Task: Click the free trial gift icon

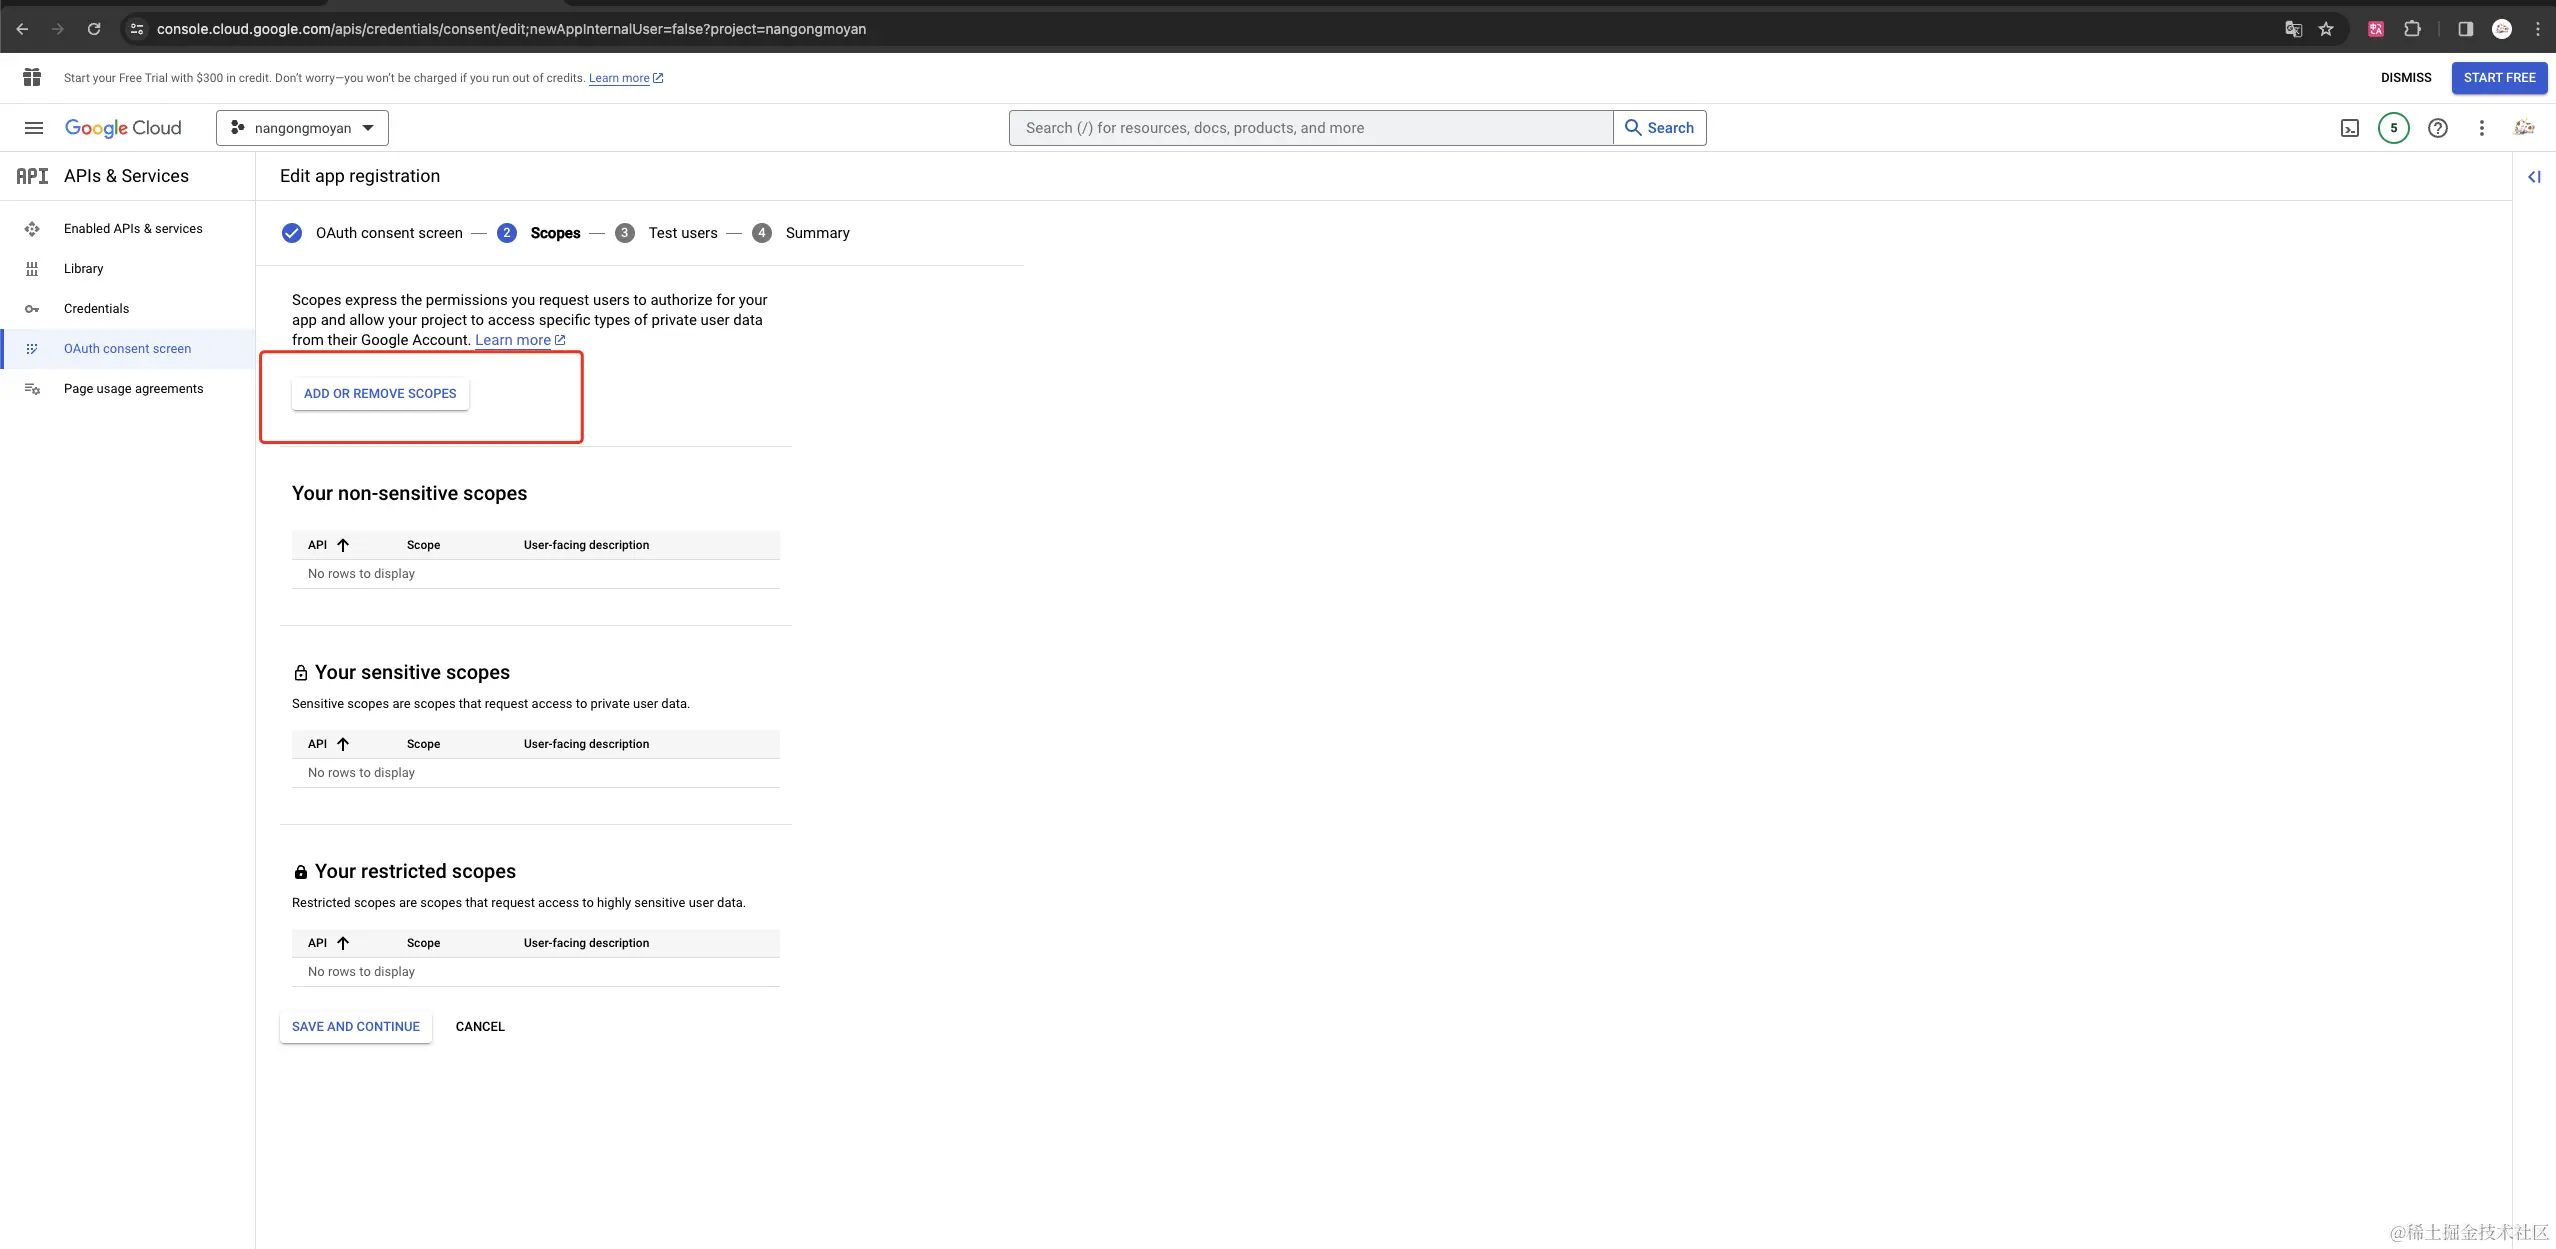Action: click(32, 77)
